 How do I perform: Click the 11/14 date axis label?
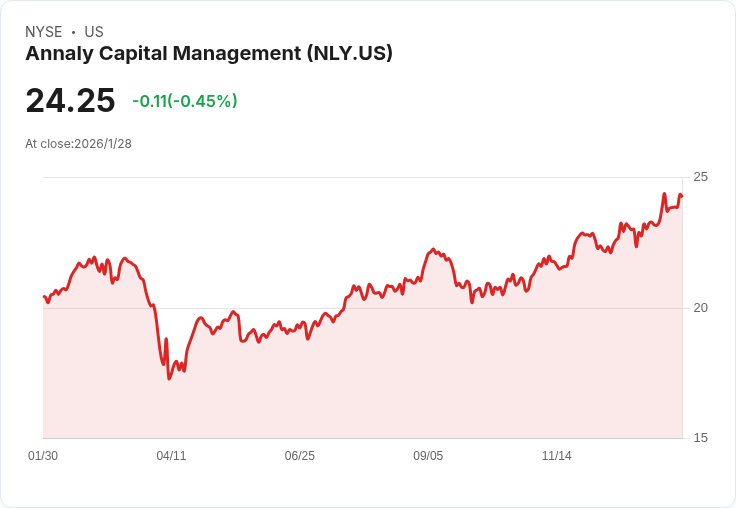(x=556, y=456)
